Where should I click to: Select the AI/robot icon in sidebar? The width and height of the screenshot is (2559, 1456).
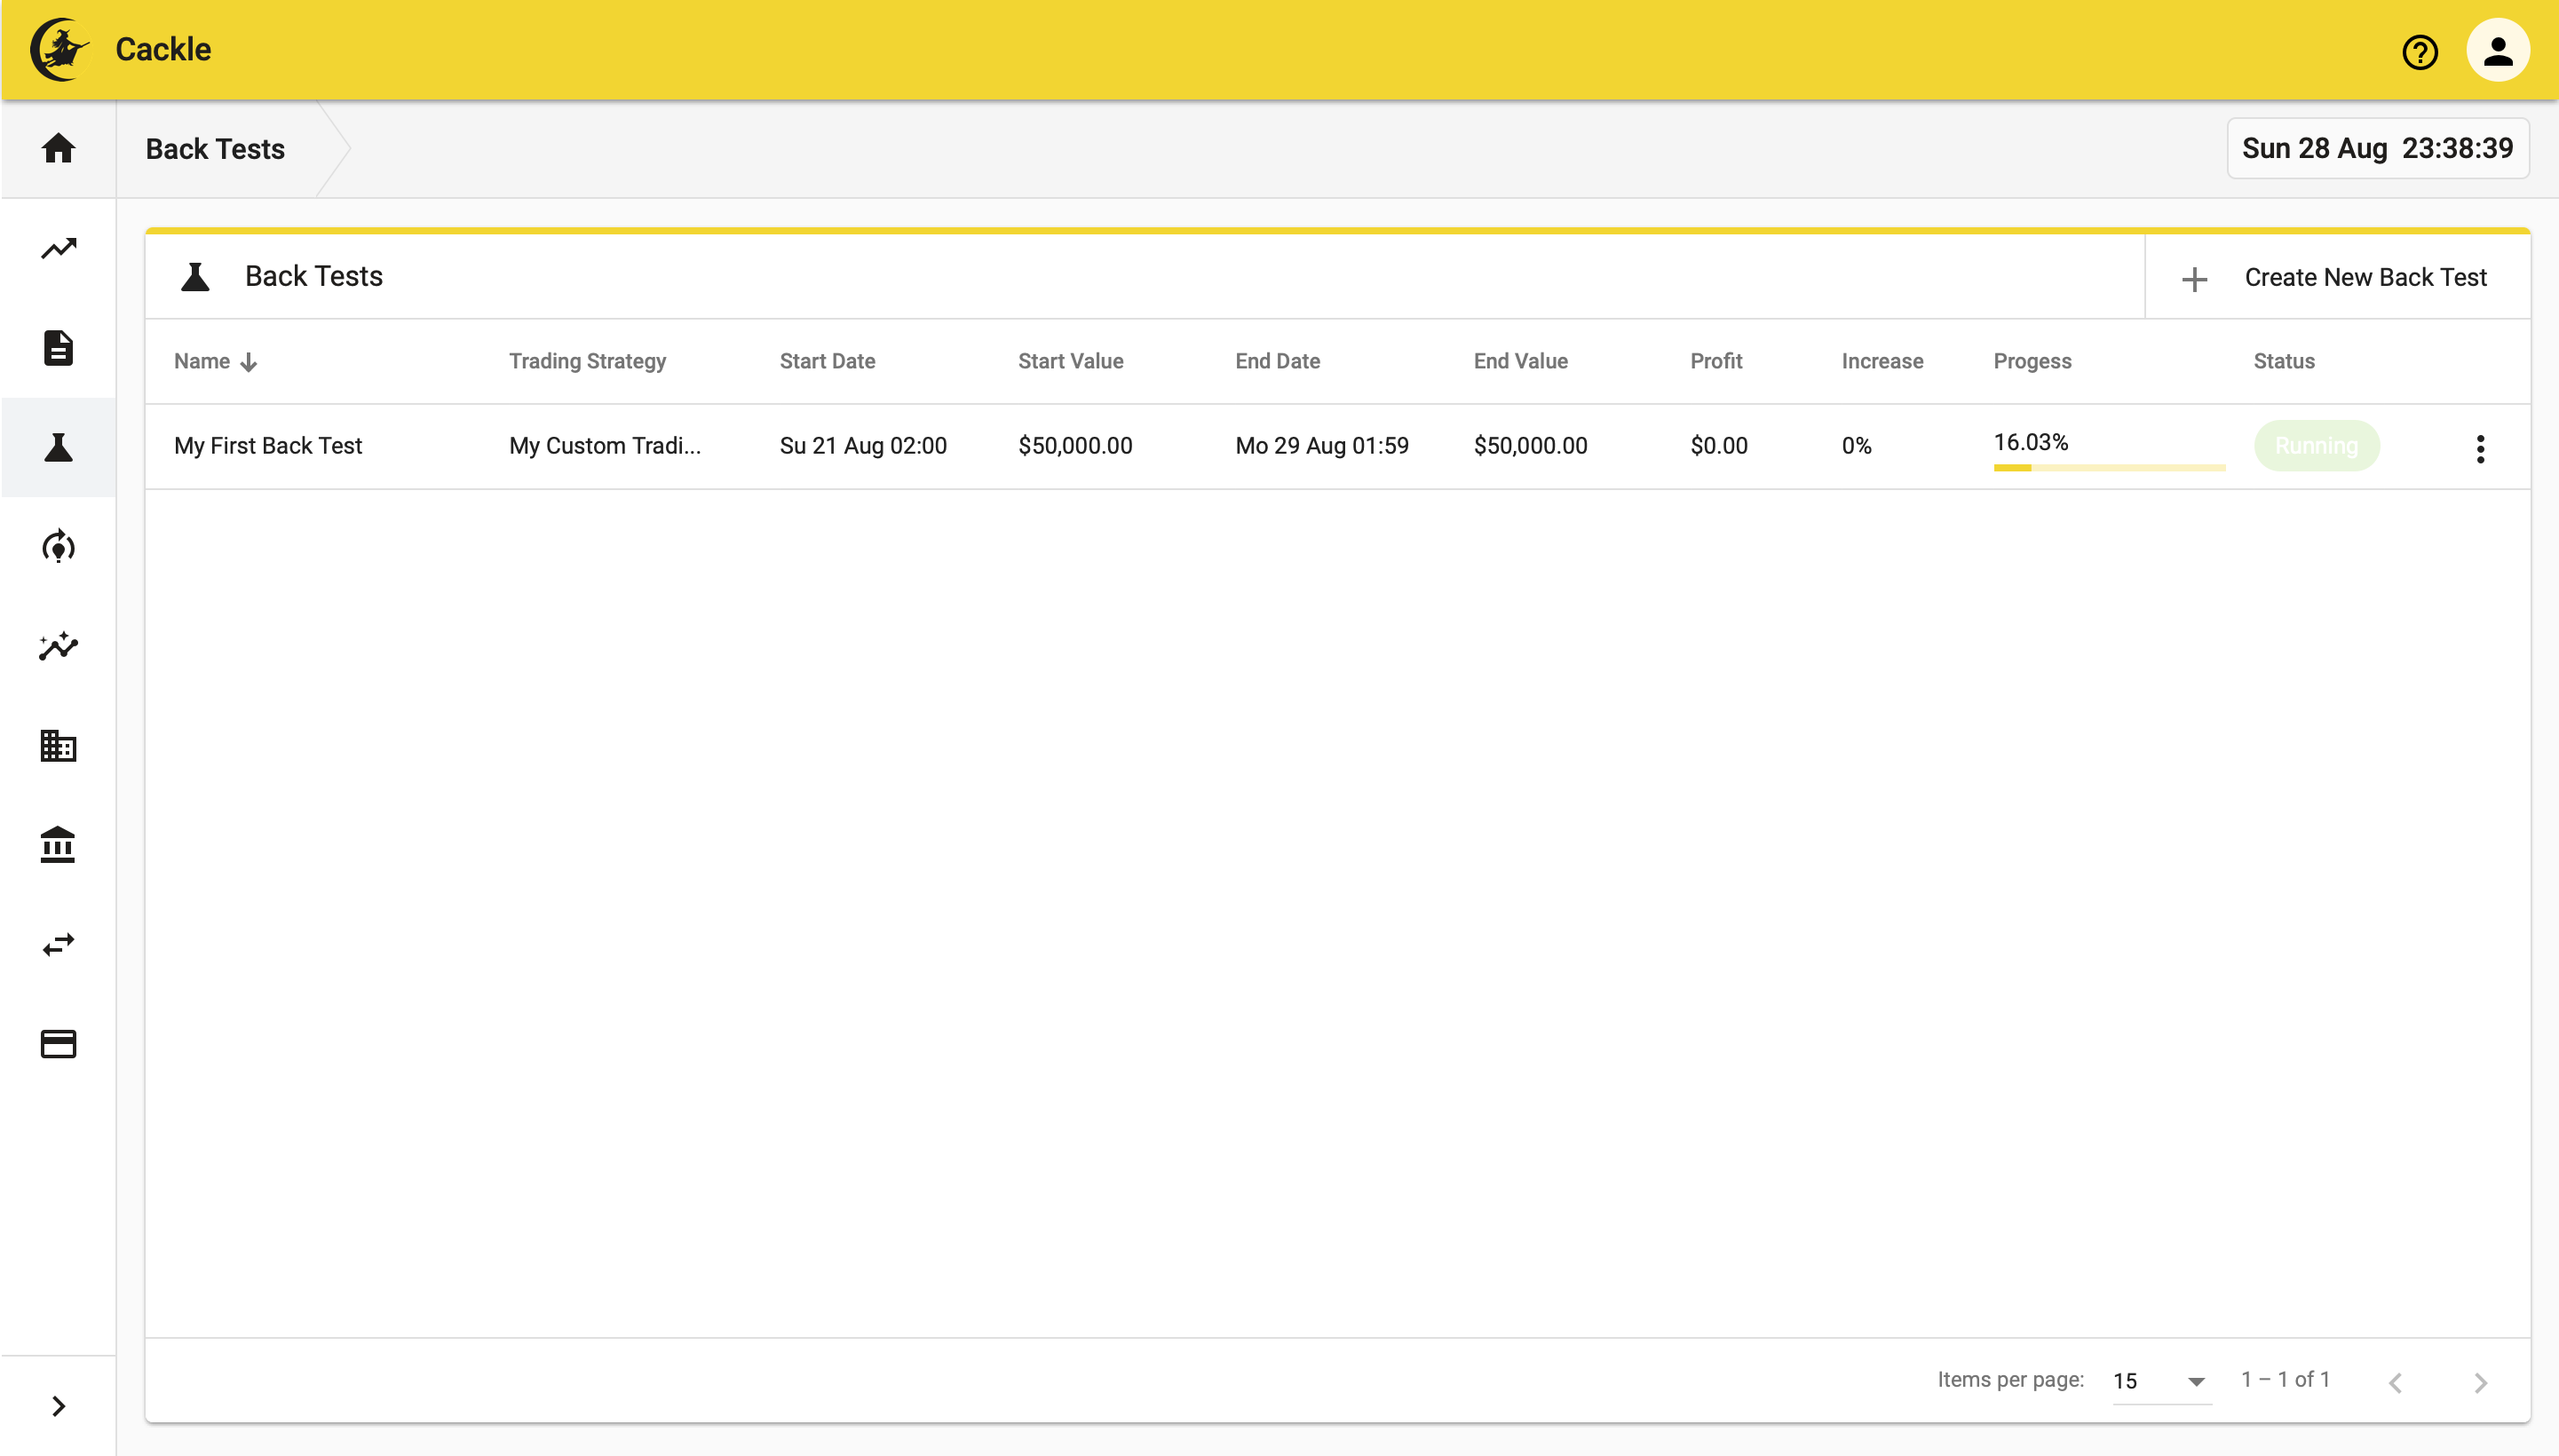point(58,546)
